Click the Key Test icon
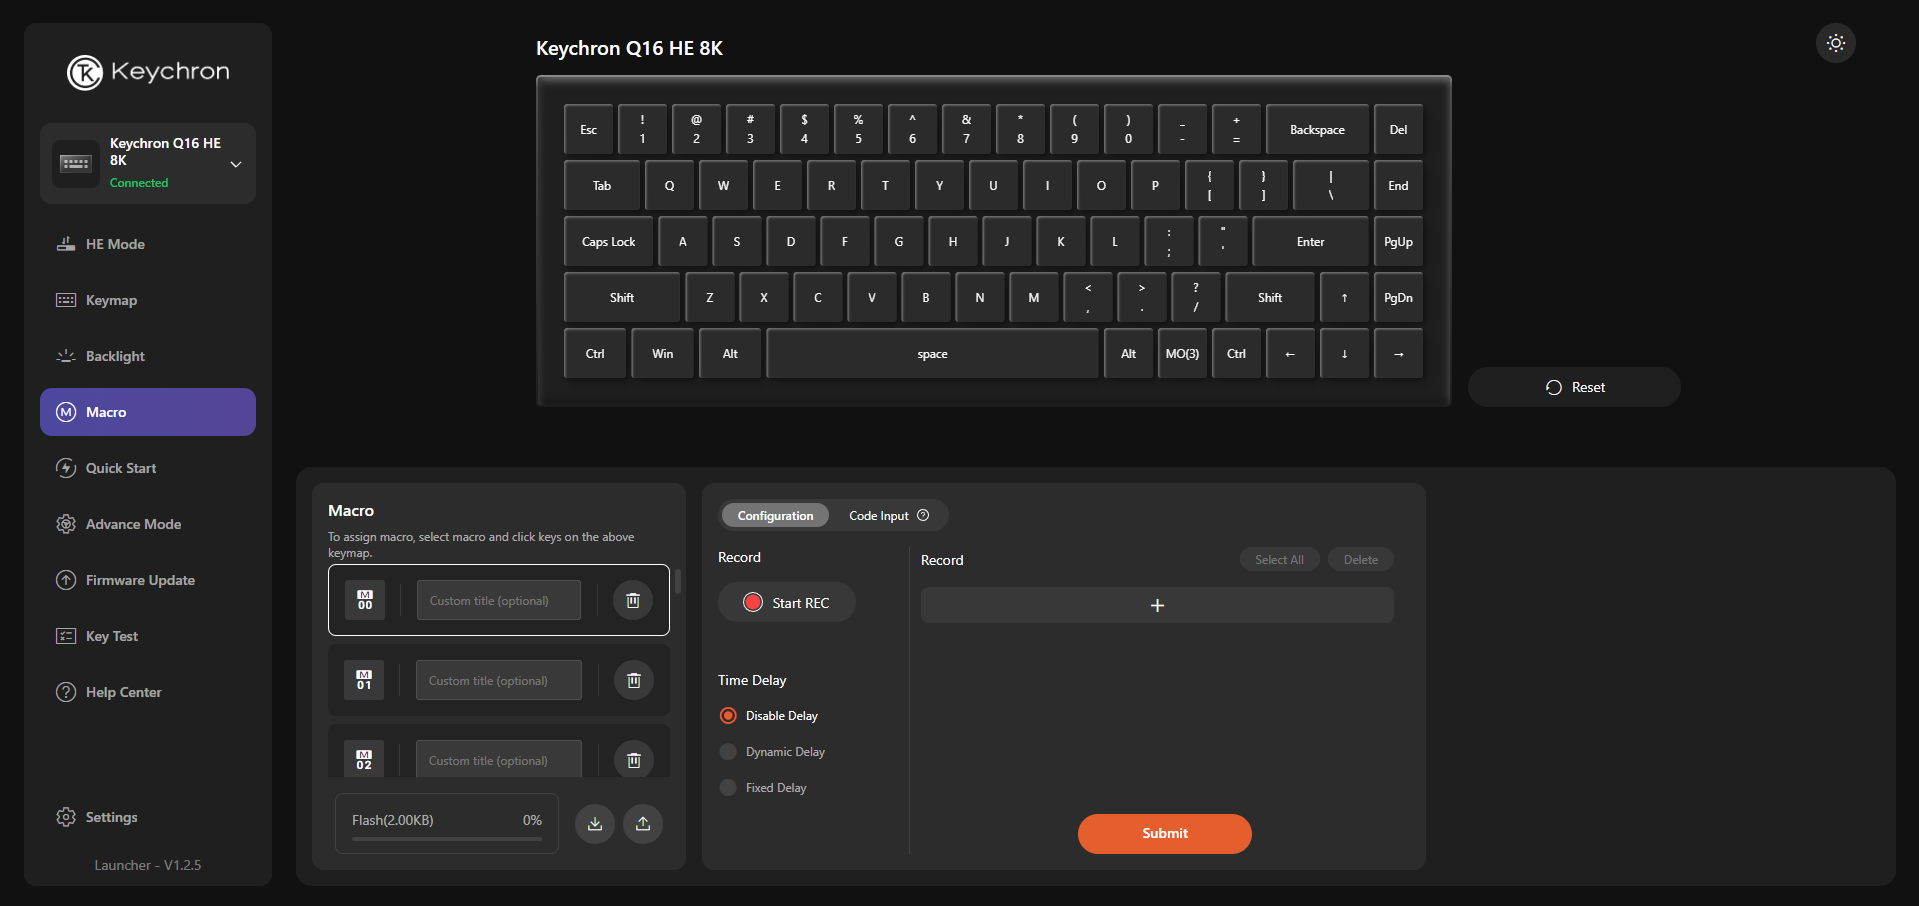Screen dimensions: 1919x906 (66, 636)
